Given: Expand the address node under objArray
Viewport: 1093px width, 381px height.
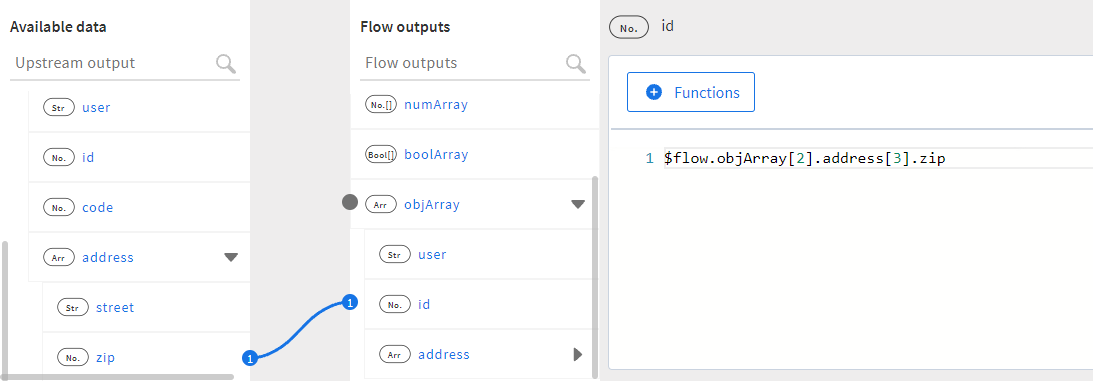Looking at the screenshot, I should pos(577,355).
